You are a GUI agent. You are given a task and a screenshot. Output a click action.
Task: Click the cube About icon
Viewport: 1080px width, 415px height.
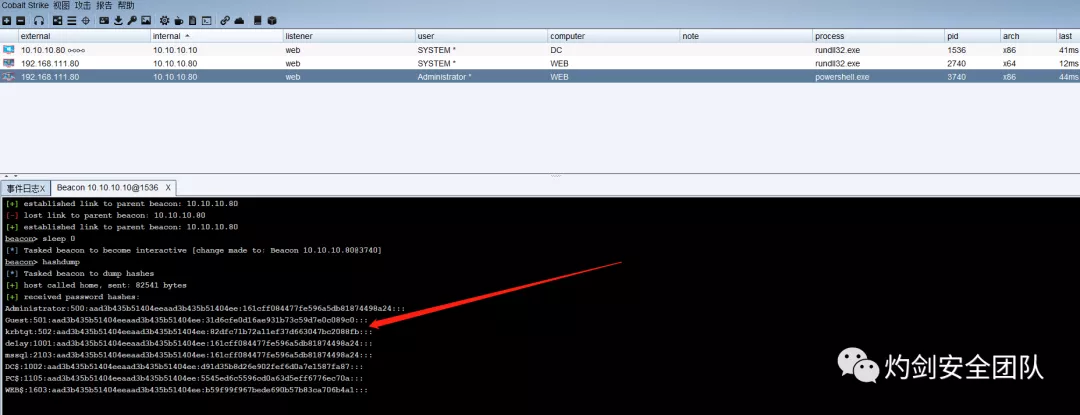tap(271, 21)
